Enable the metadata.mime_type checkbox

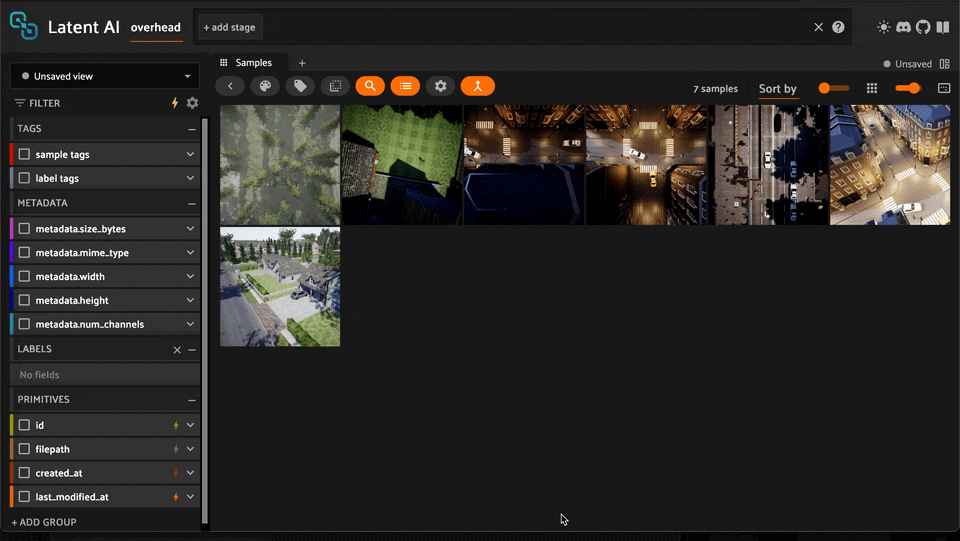[x=24, y=252]
